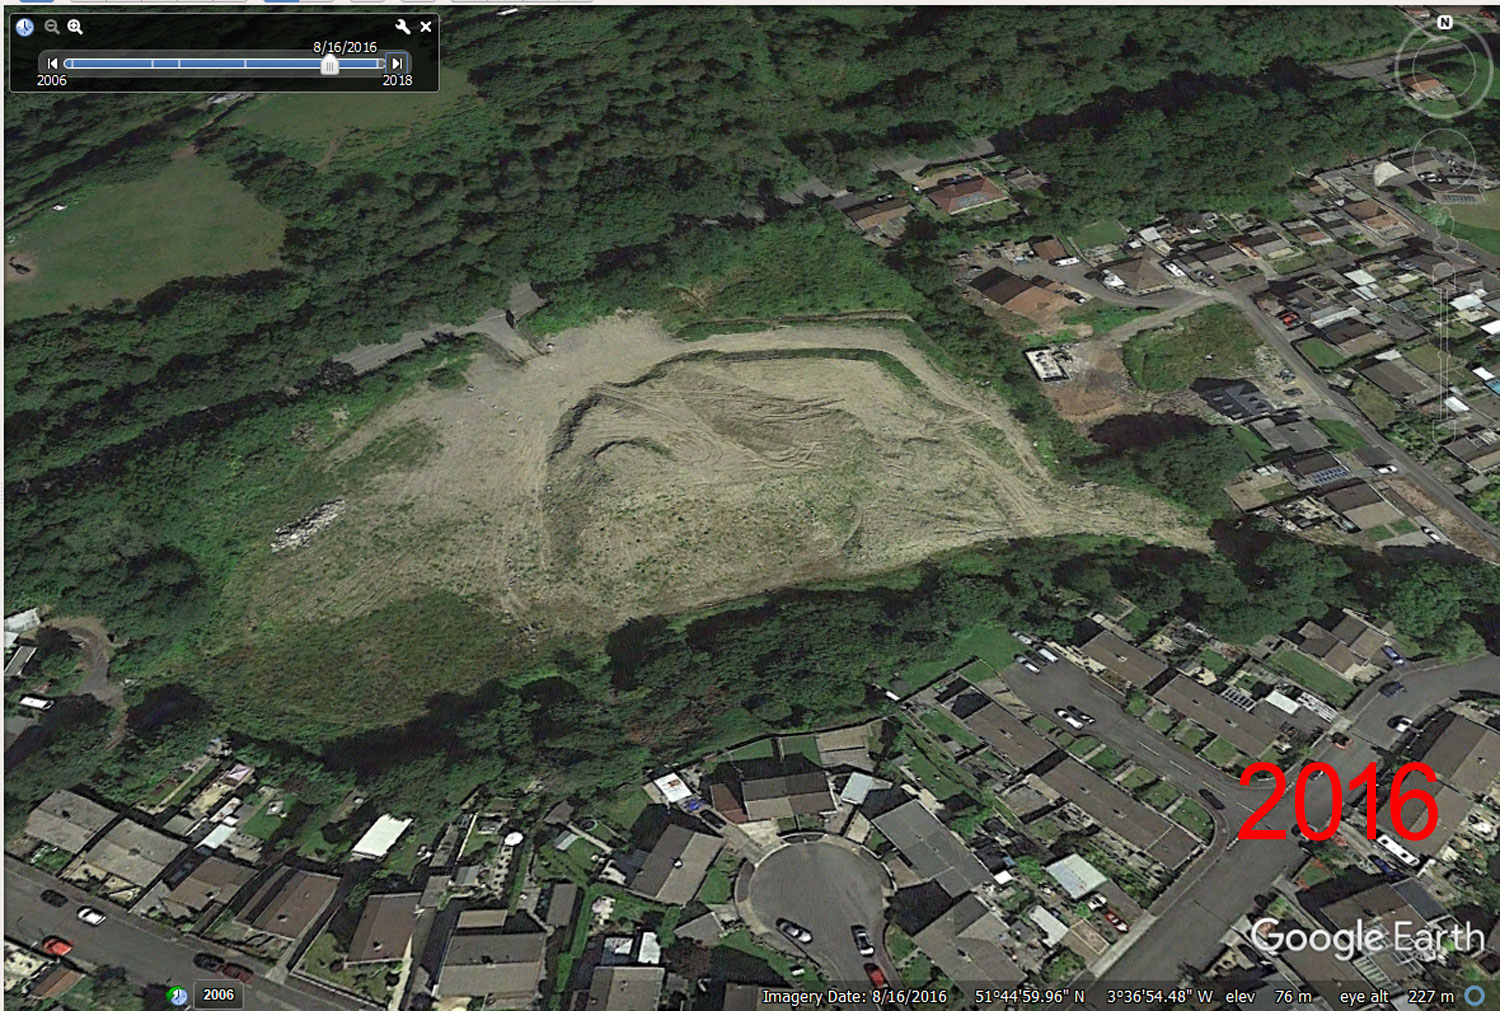Zoom out the timeline range
This screenshot has height=1011, width=1500.
(52, 27)
